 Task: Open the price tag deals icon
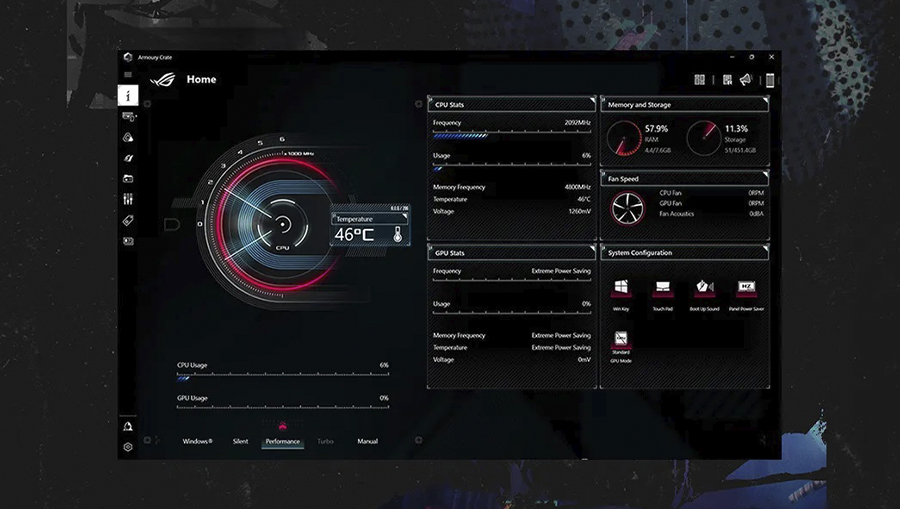[x=128, y=220]
